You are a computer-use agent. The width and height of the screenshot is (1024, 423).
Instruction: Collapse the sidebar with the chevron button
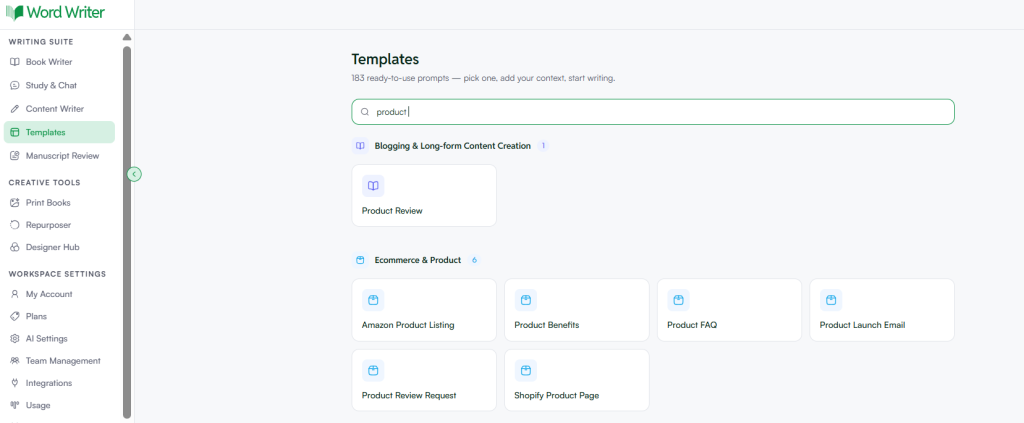pyautogui.click(x=134, y=174)
